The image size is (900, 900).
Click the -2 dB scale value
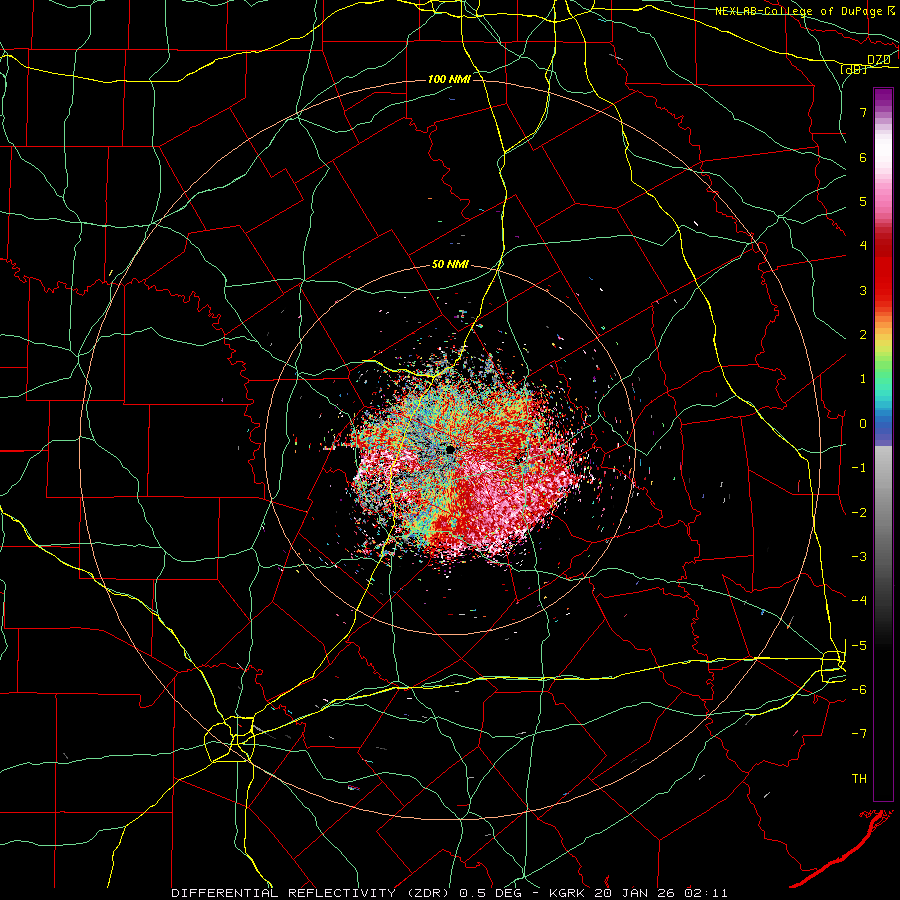pyautogui.click(x=859, y=513)
